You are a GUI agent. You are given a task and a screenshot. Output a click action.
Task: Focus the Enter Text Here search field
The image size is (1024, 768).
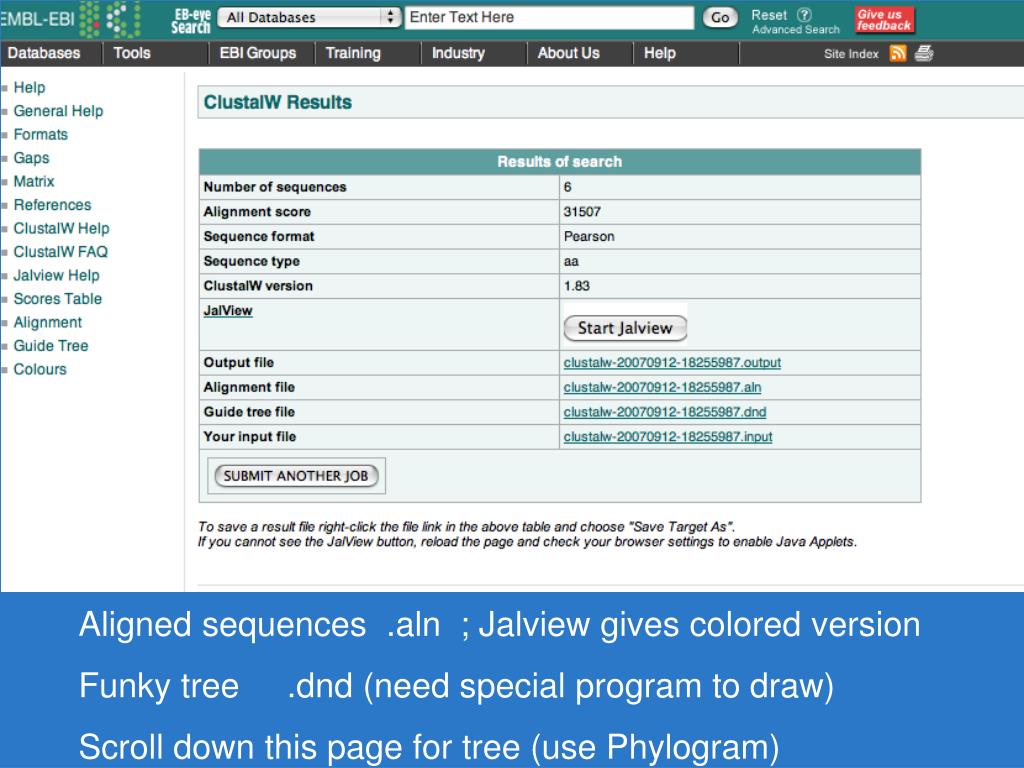(x=549, y=18)
